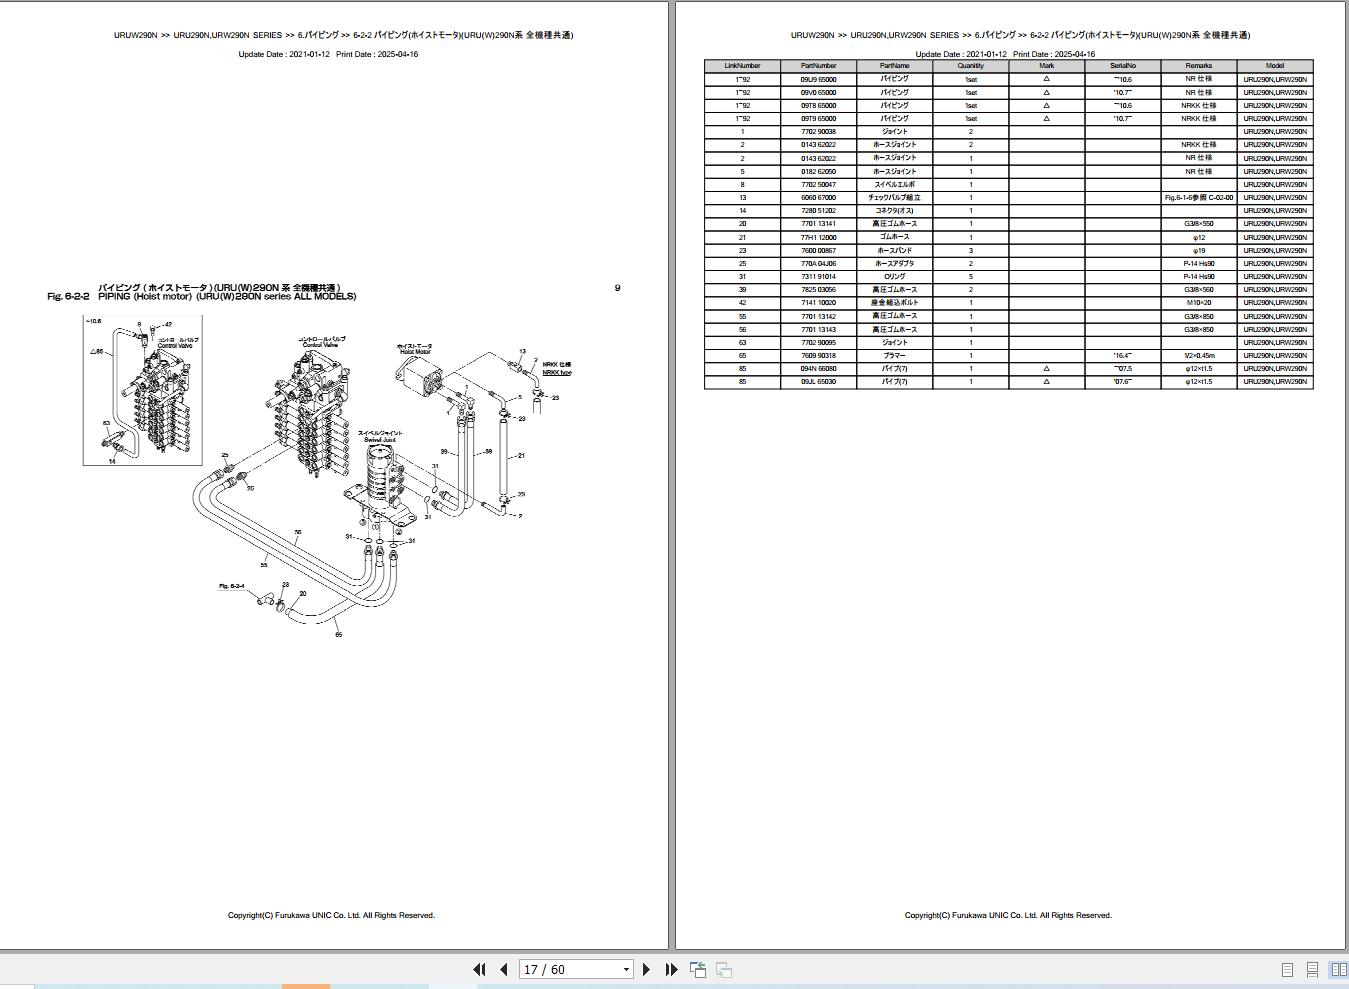
Task: Jump to the last page
Action: 671,969
